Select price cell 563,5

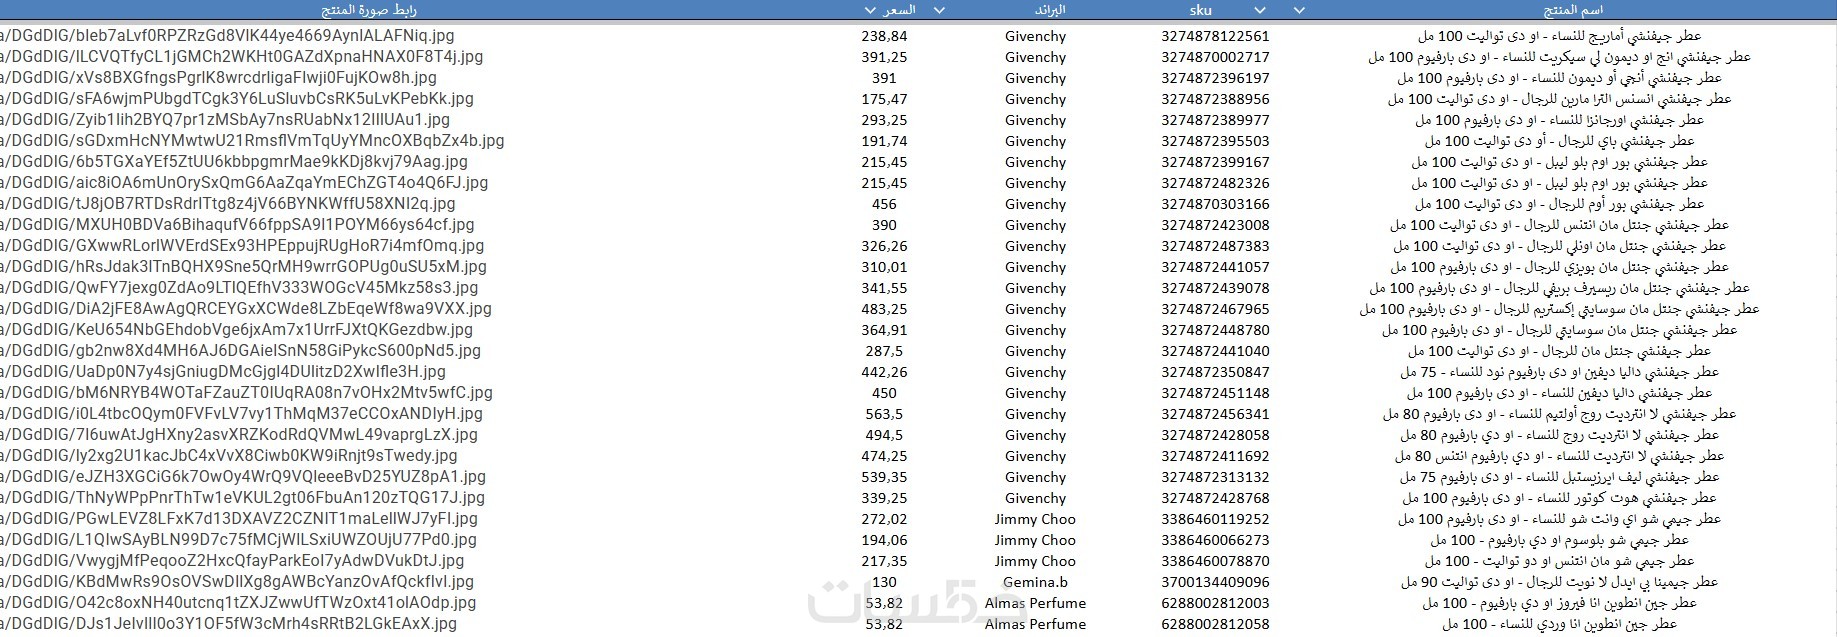coord(884,414)
